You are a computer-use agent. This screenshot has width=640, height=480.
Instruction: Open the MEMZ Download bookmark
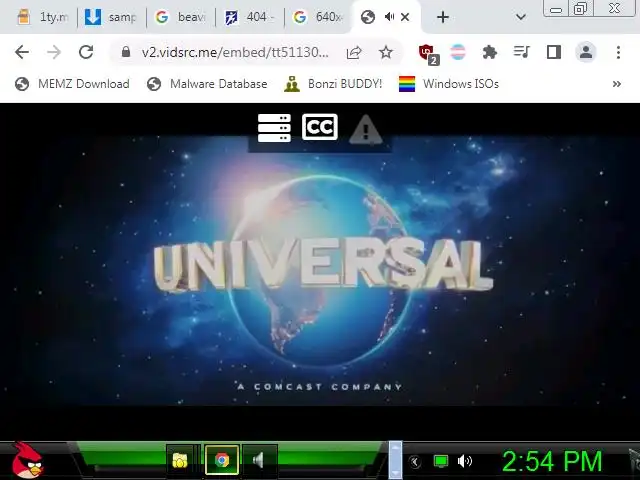[x=72, y=84]
